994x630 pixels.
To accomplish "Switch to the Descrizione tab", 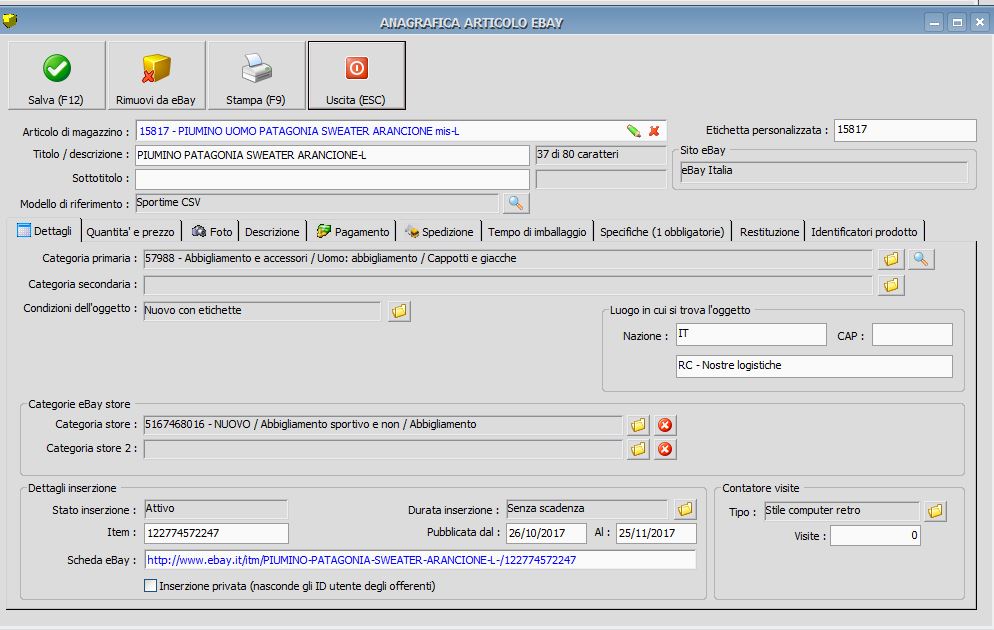I will point(272,232).
